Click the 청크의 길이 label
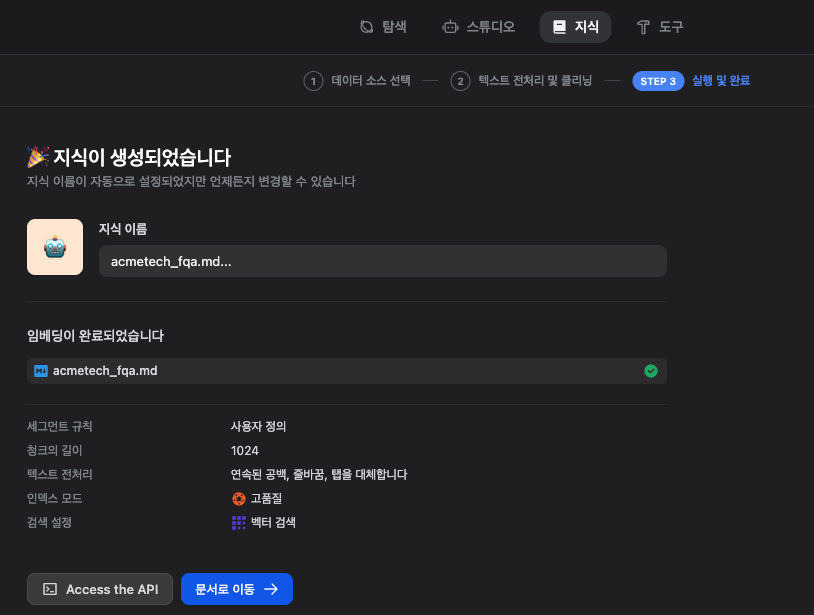Viewport: 814px width, 615px height. coord(55,450)
